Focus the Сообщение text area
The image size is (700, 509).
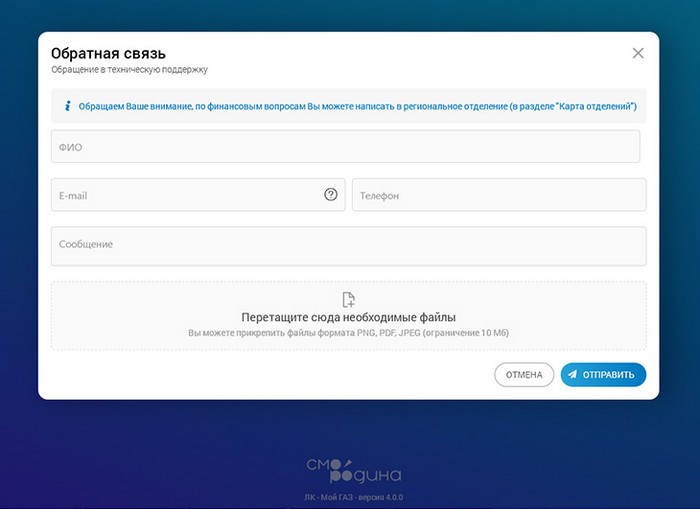coord(349,246)
